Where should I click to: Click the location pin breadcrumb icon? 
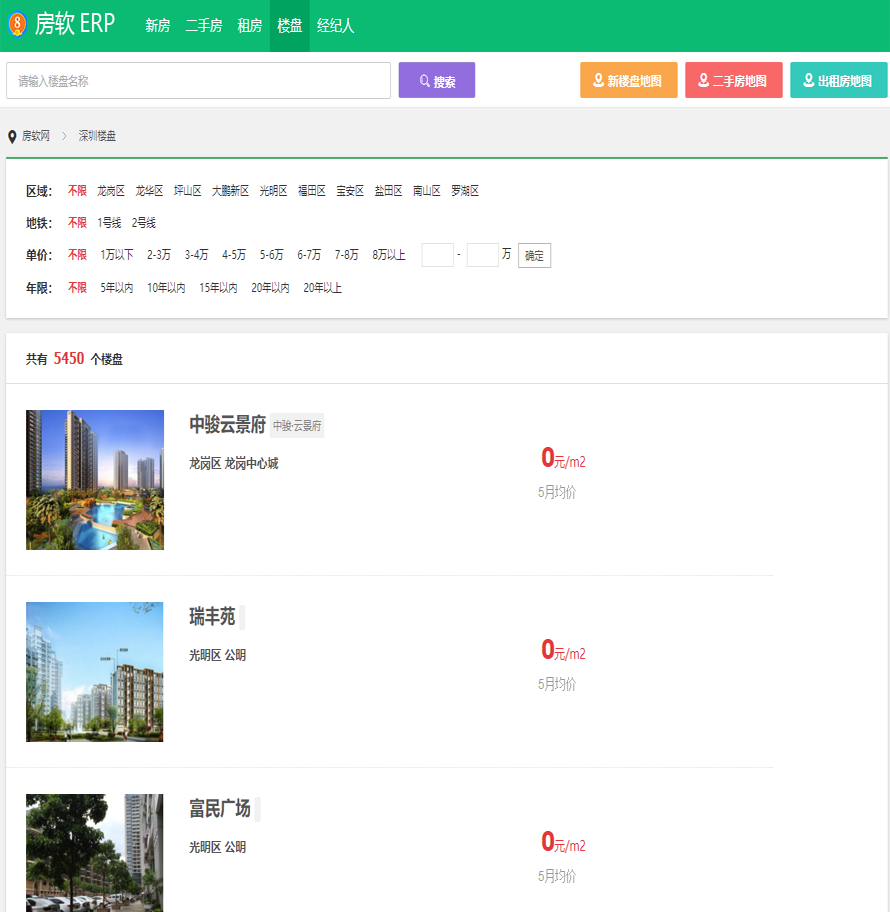12,137
